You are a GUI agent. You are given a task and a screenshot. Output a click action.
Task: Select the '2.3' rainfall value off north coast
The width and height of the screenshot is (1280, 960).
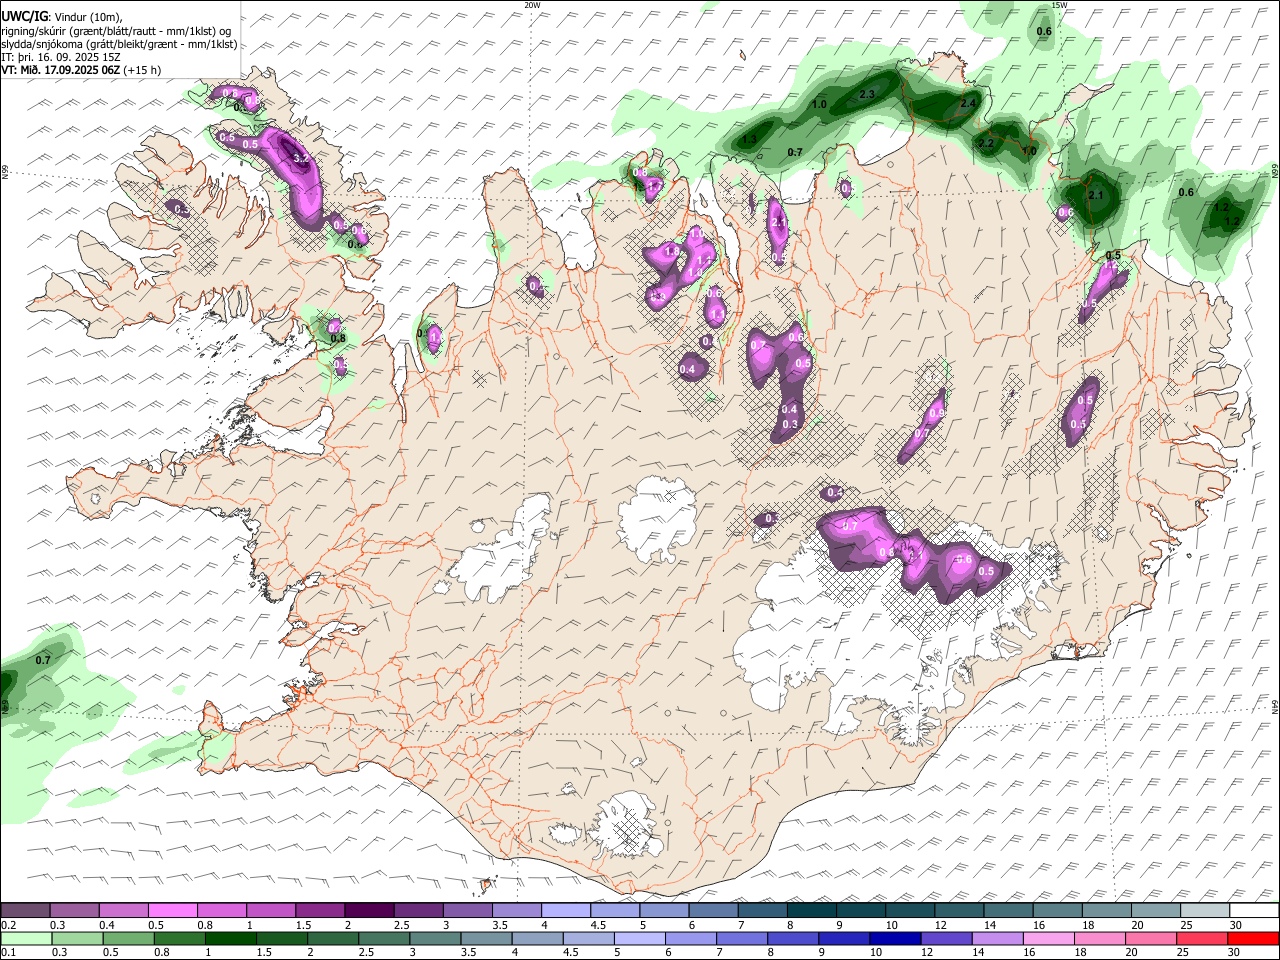coord(867,94)
